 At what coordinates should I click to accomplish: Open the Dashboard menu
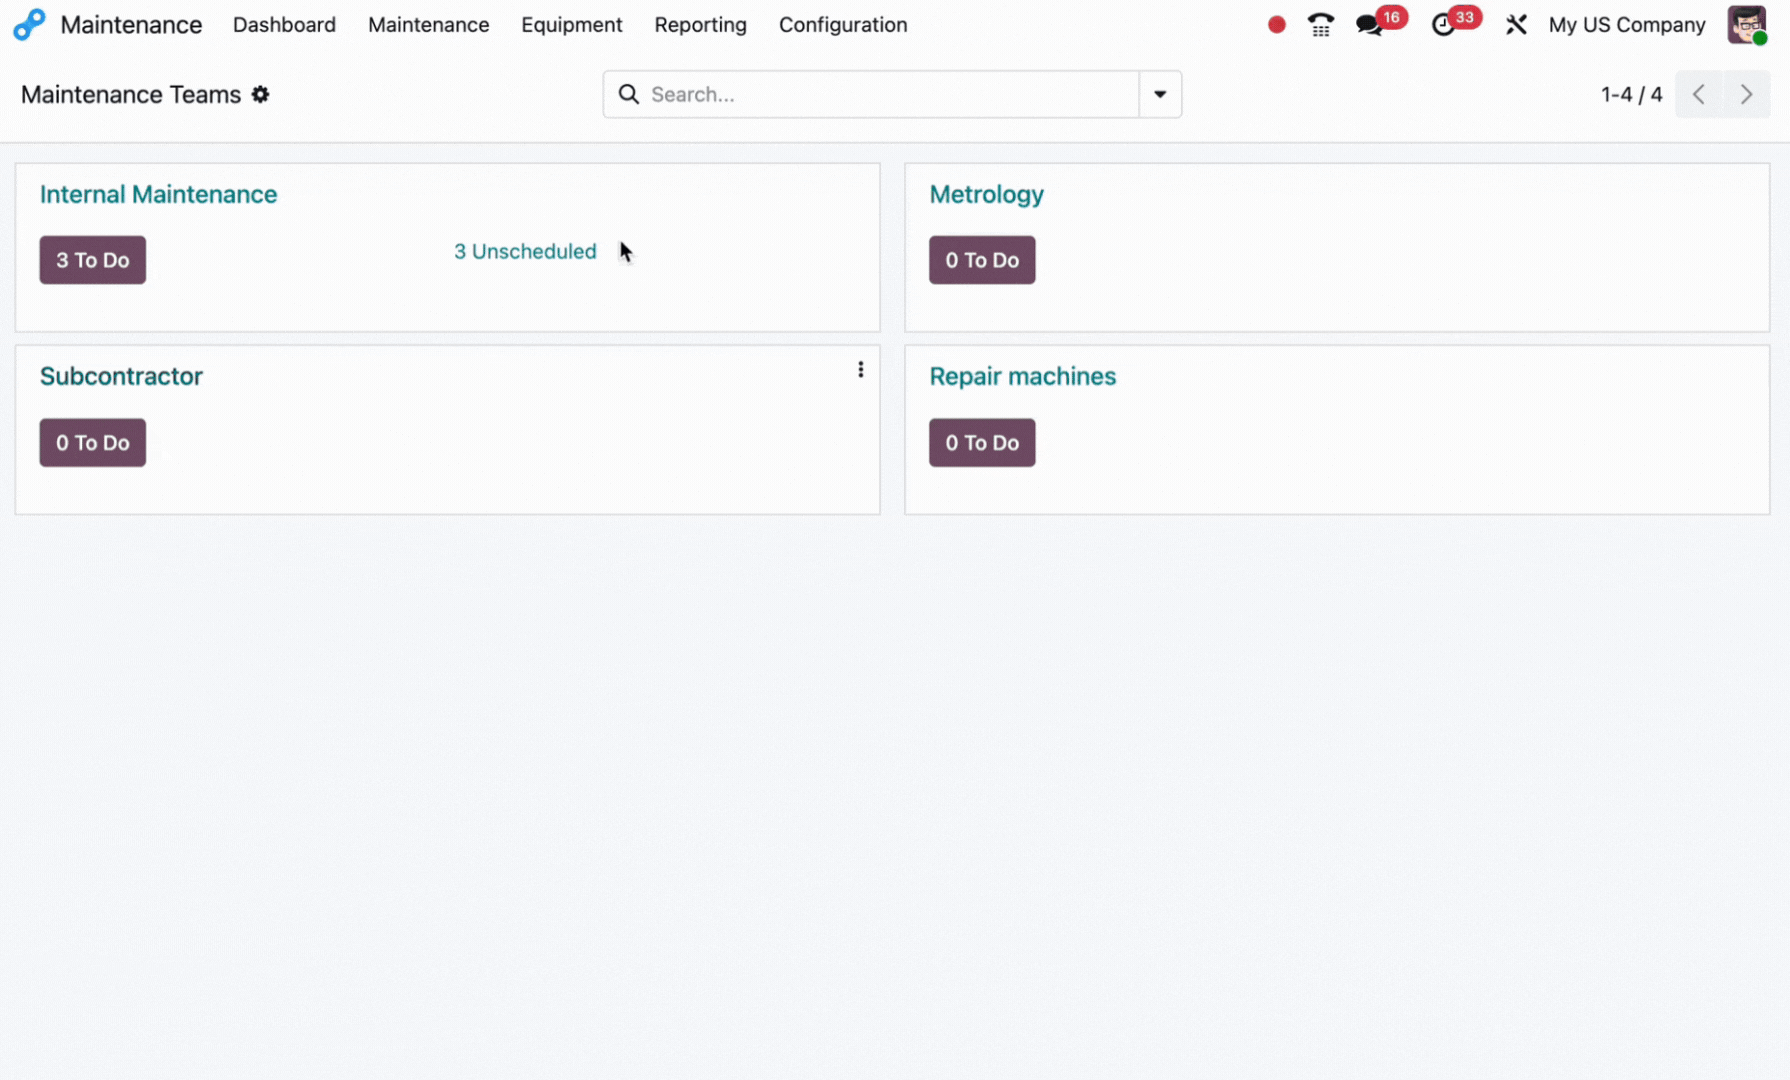(284, 25)
